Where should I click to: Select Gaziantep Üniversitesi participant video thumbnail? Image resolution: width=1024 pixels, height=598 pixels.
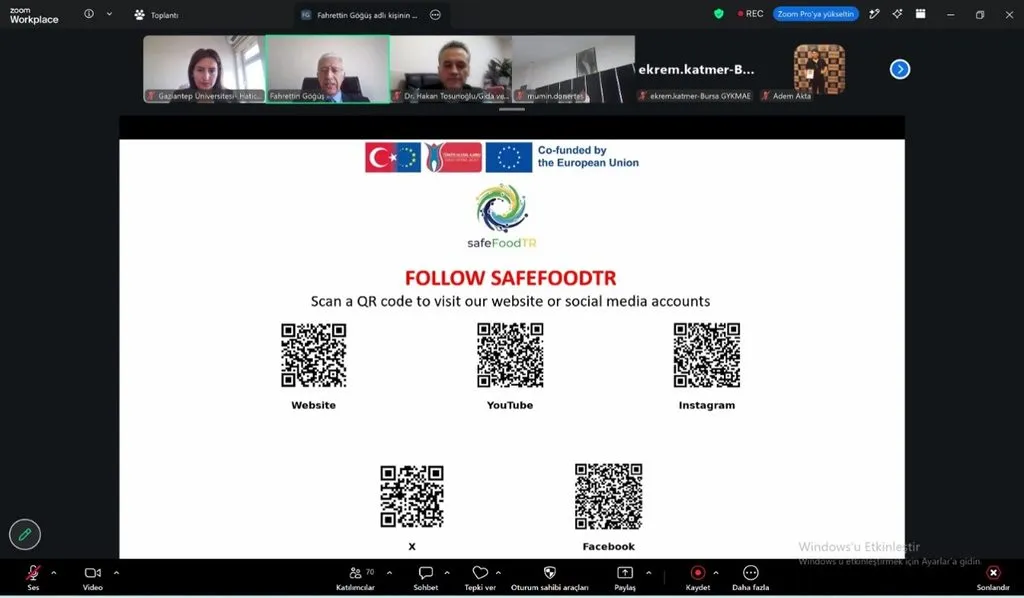pyautogui.click(x=204, y=69)
